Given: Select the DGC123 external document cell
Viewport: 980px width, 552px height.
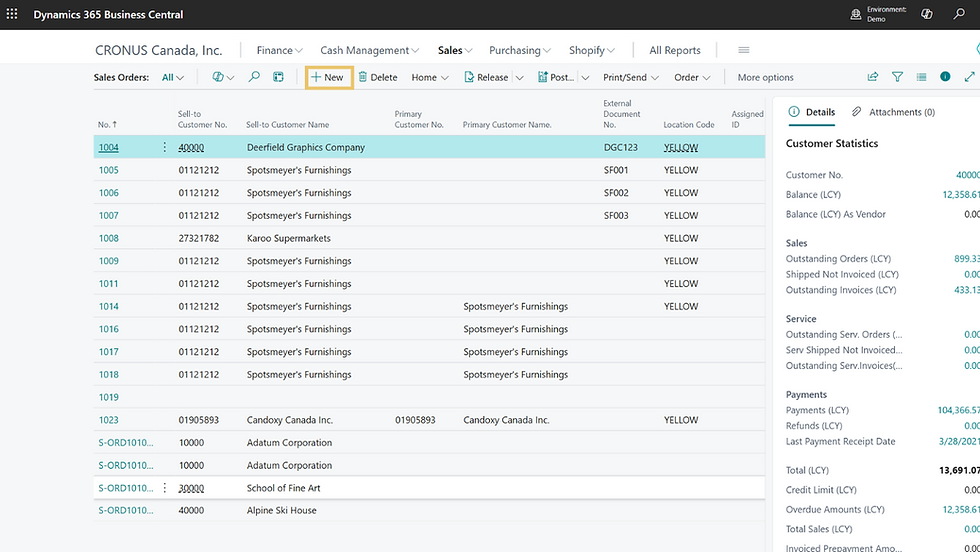Looking at the screenshot, I should point(621,148).
